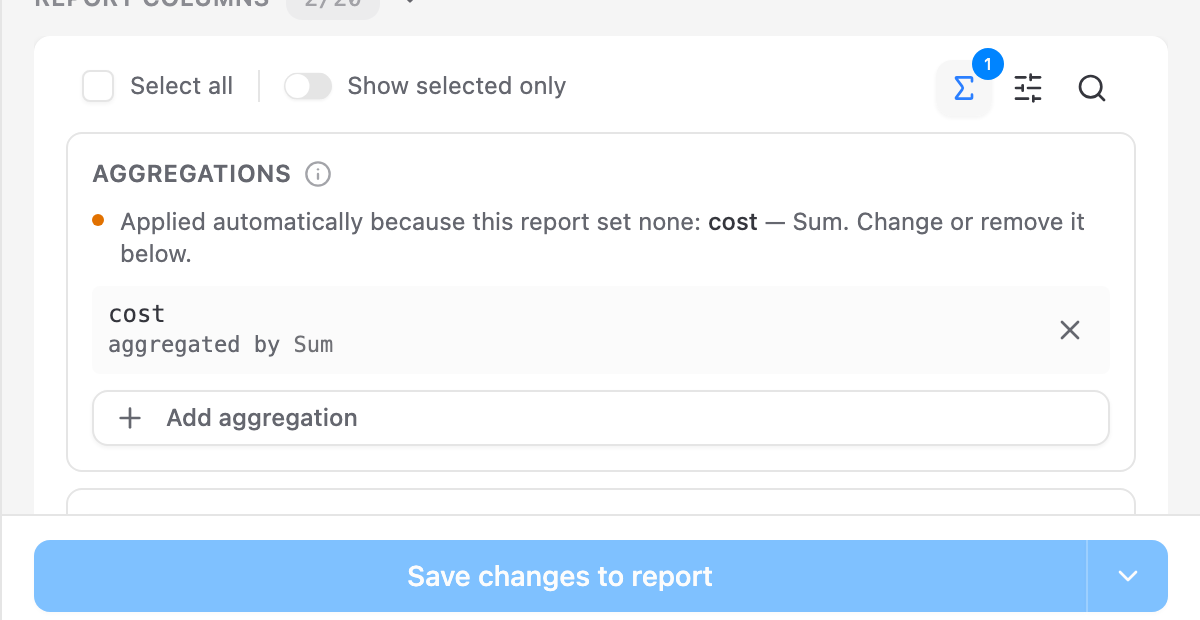Expand the Report Columns chevron
The width and height of the screenshot is (1200, 620).
pos(408,3)
